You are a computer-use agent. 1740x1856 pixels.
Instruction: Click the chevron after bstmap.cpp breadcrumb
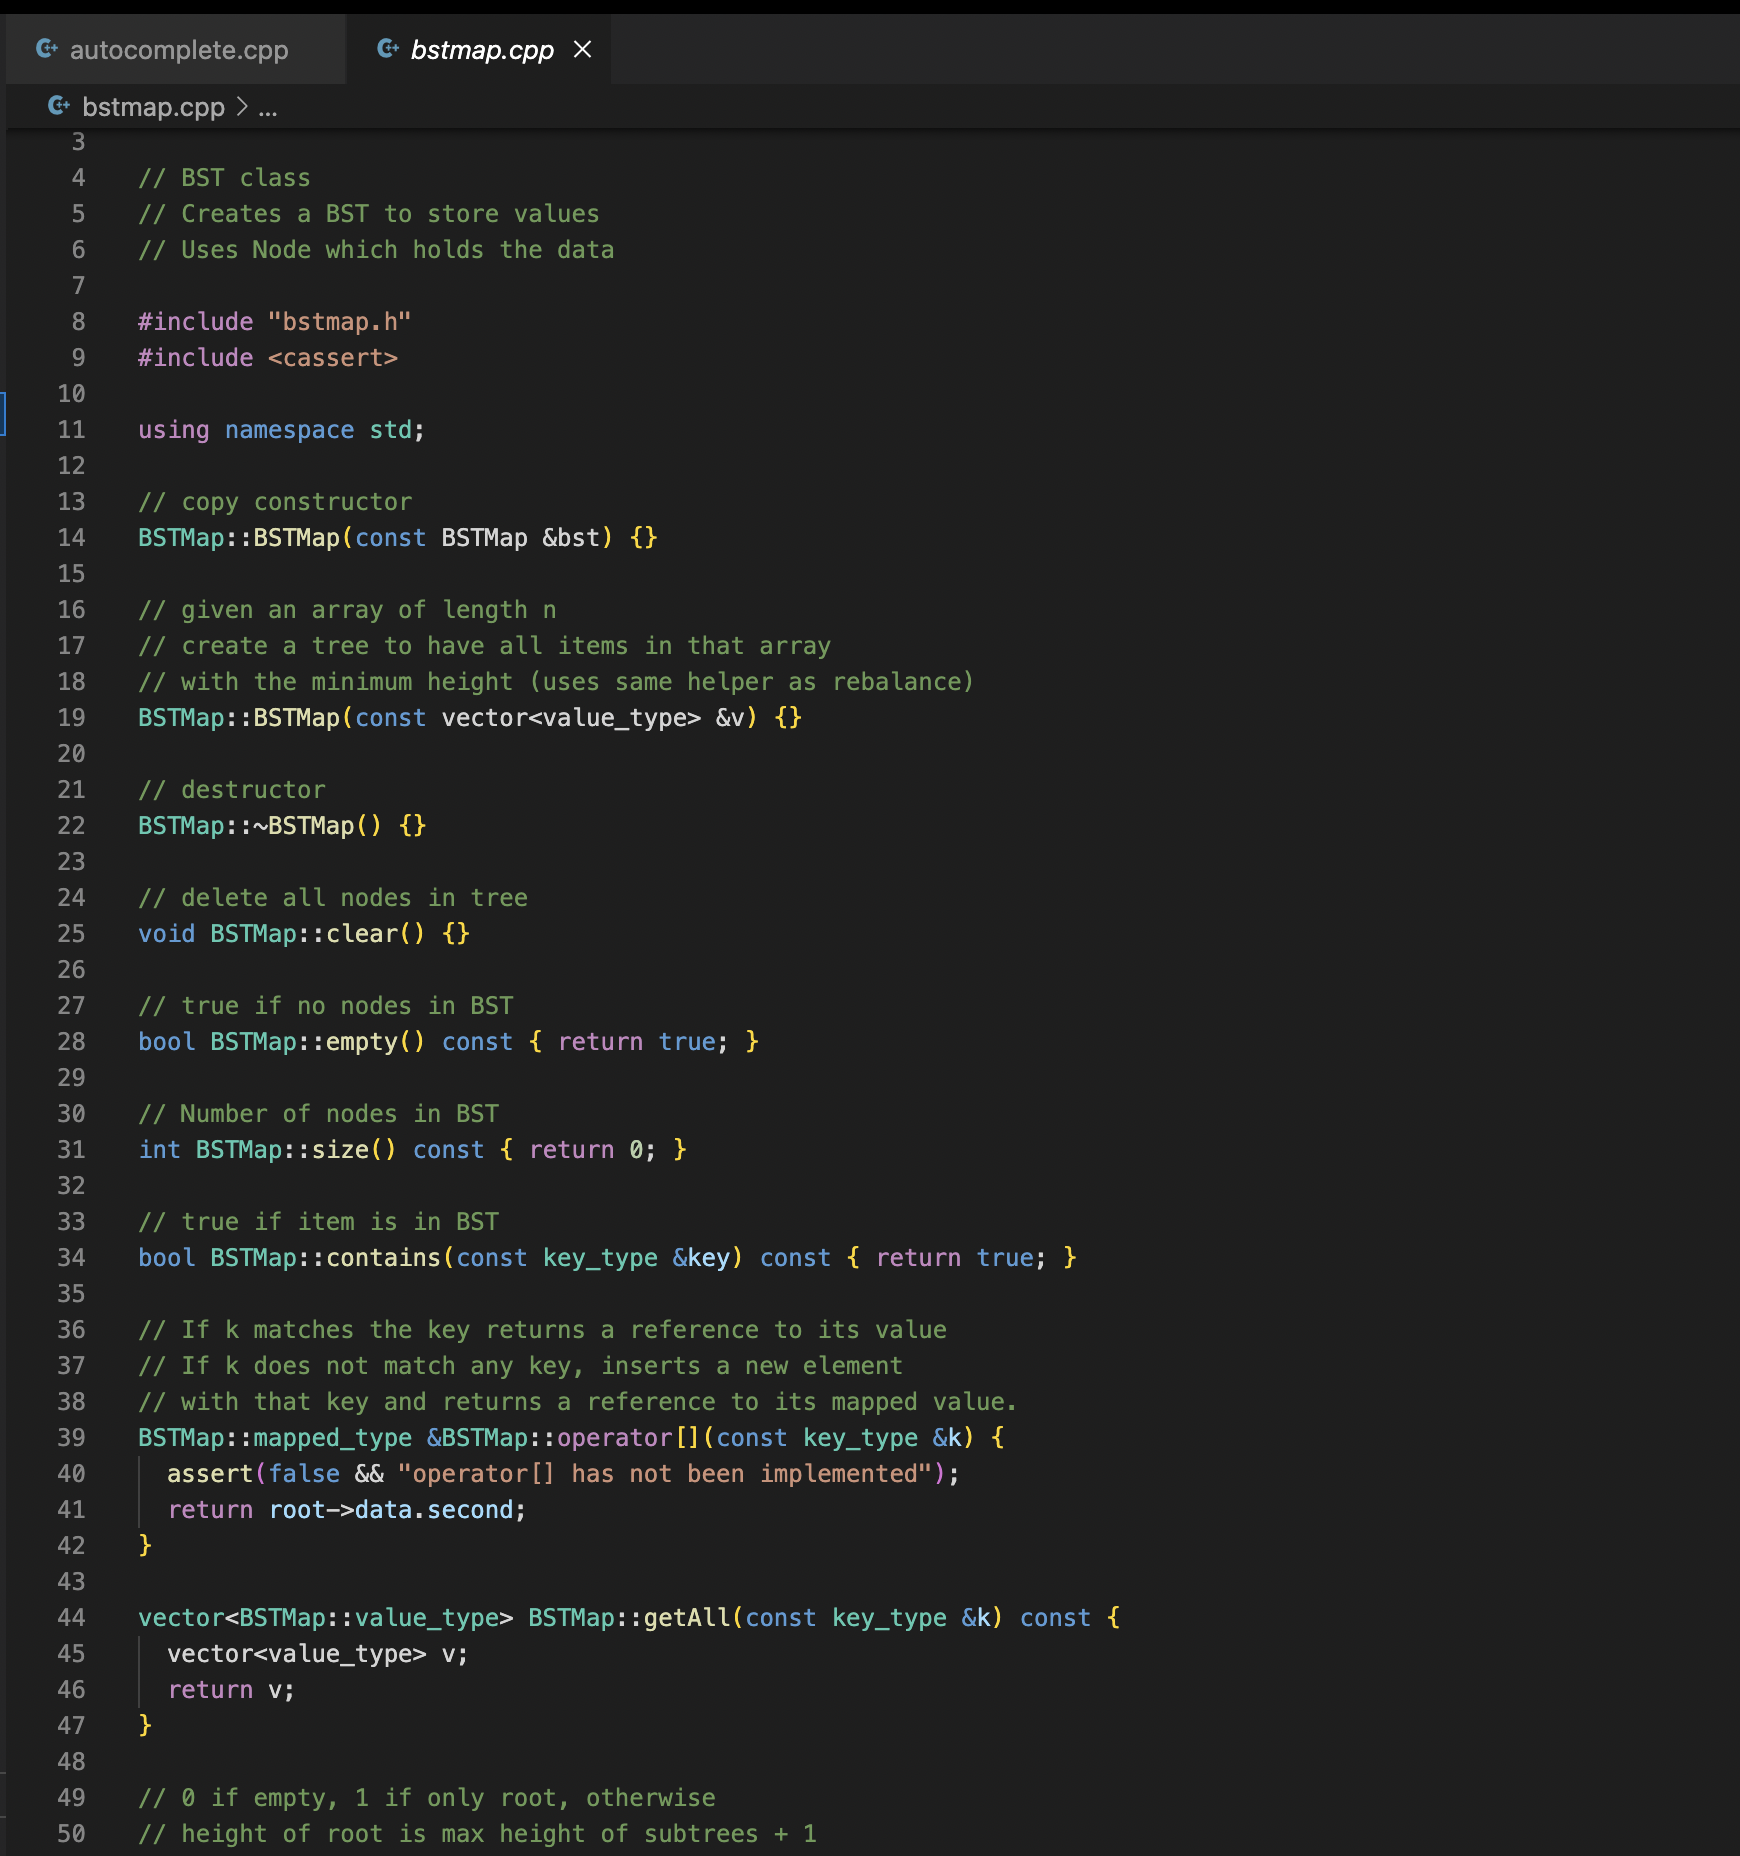[241, 107]
